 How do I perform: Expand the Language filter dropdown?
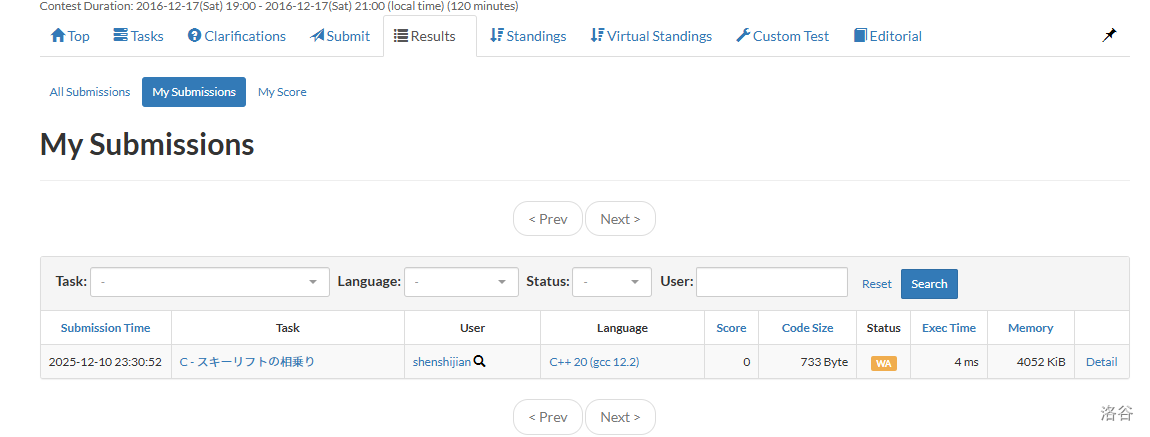tap(461, 283)
